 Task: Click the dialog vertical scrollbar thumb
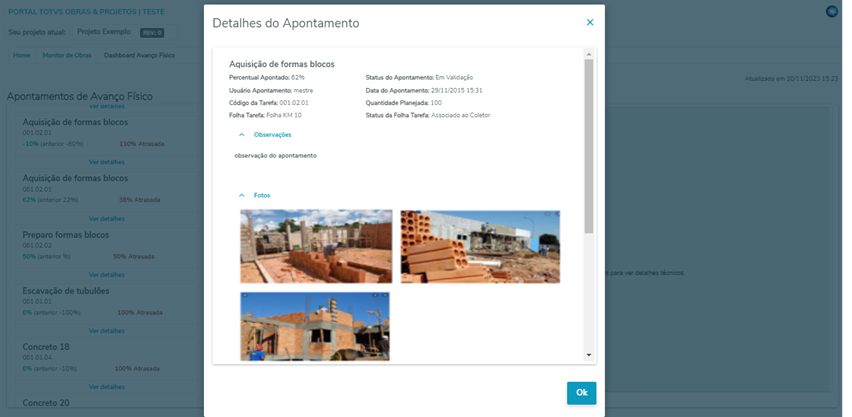coord(589,146)
